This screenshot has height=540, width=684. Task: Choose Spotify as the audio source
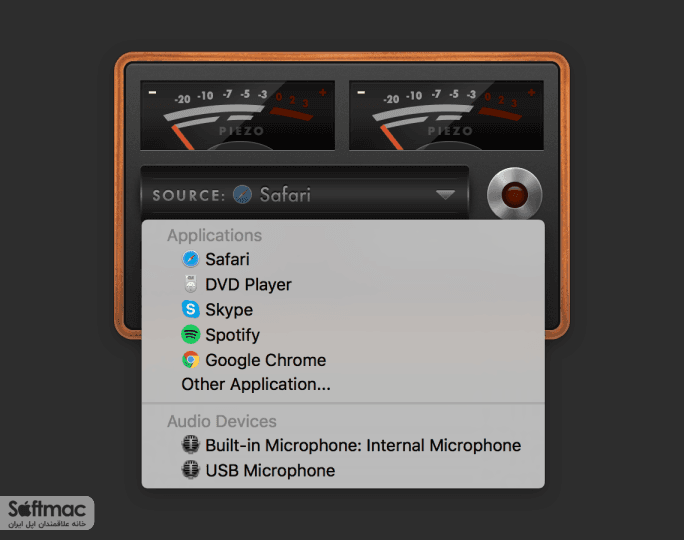(x=233, y=335)
